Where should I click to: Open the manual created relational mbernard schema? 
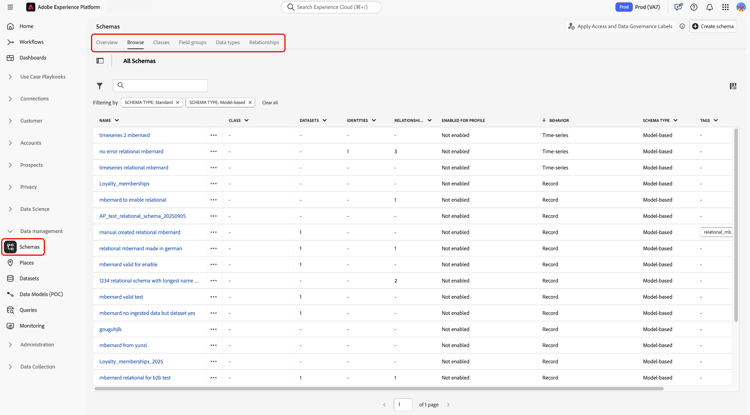click(140, 232)
